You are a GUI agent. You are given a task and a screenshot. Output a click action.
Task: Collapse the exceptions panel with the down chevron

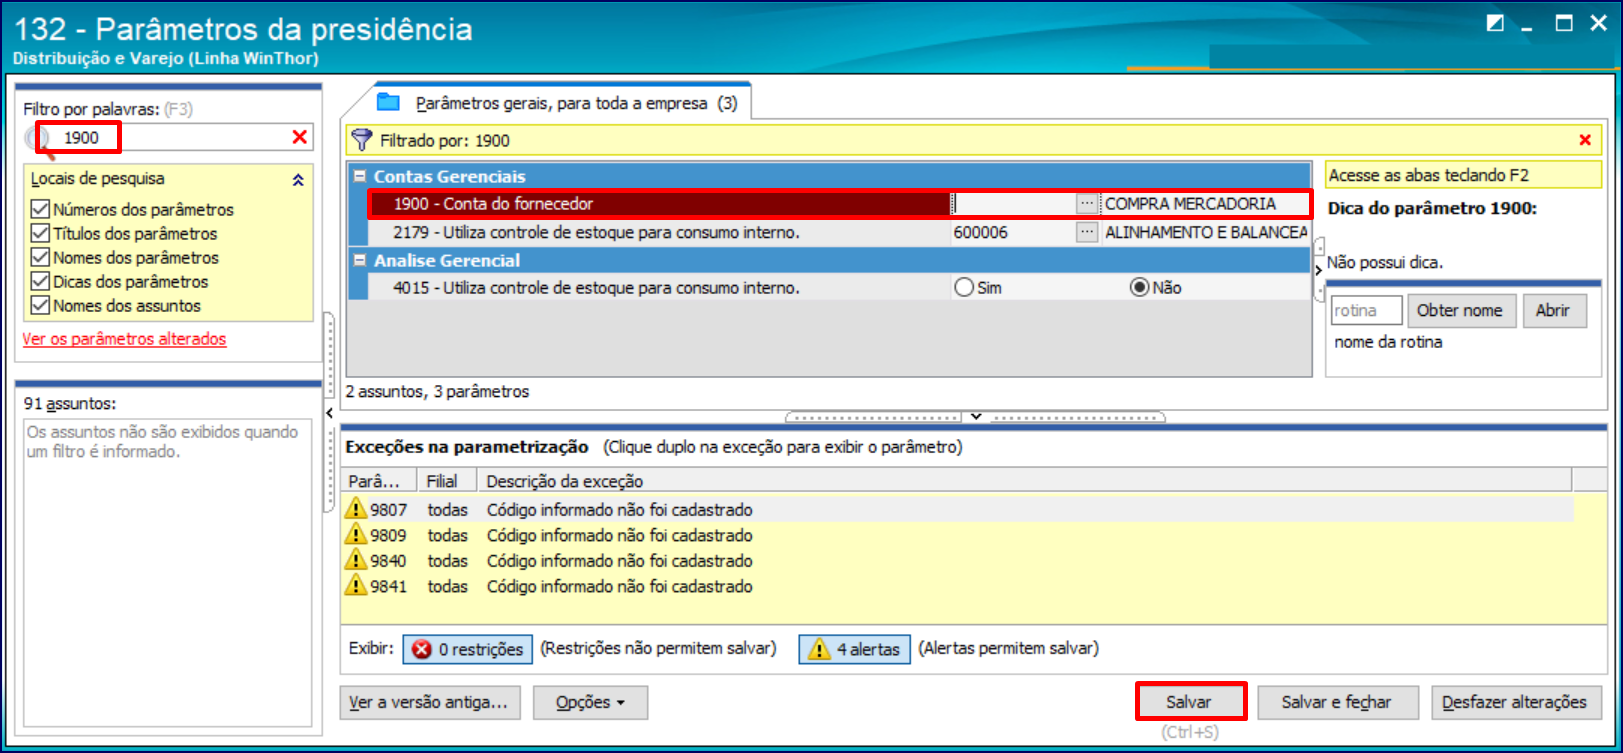coord(976,416)
